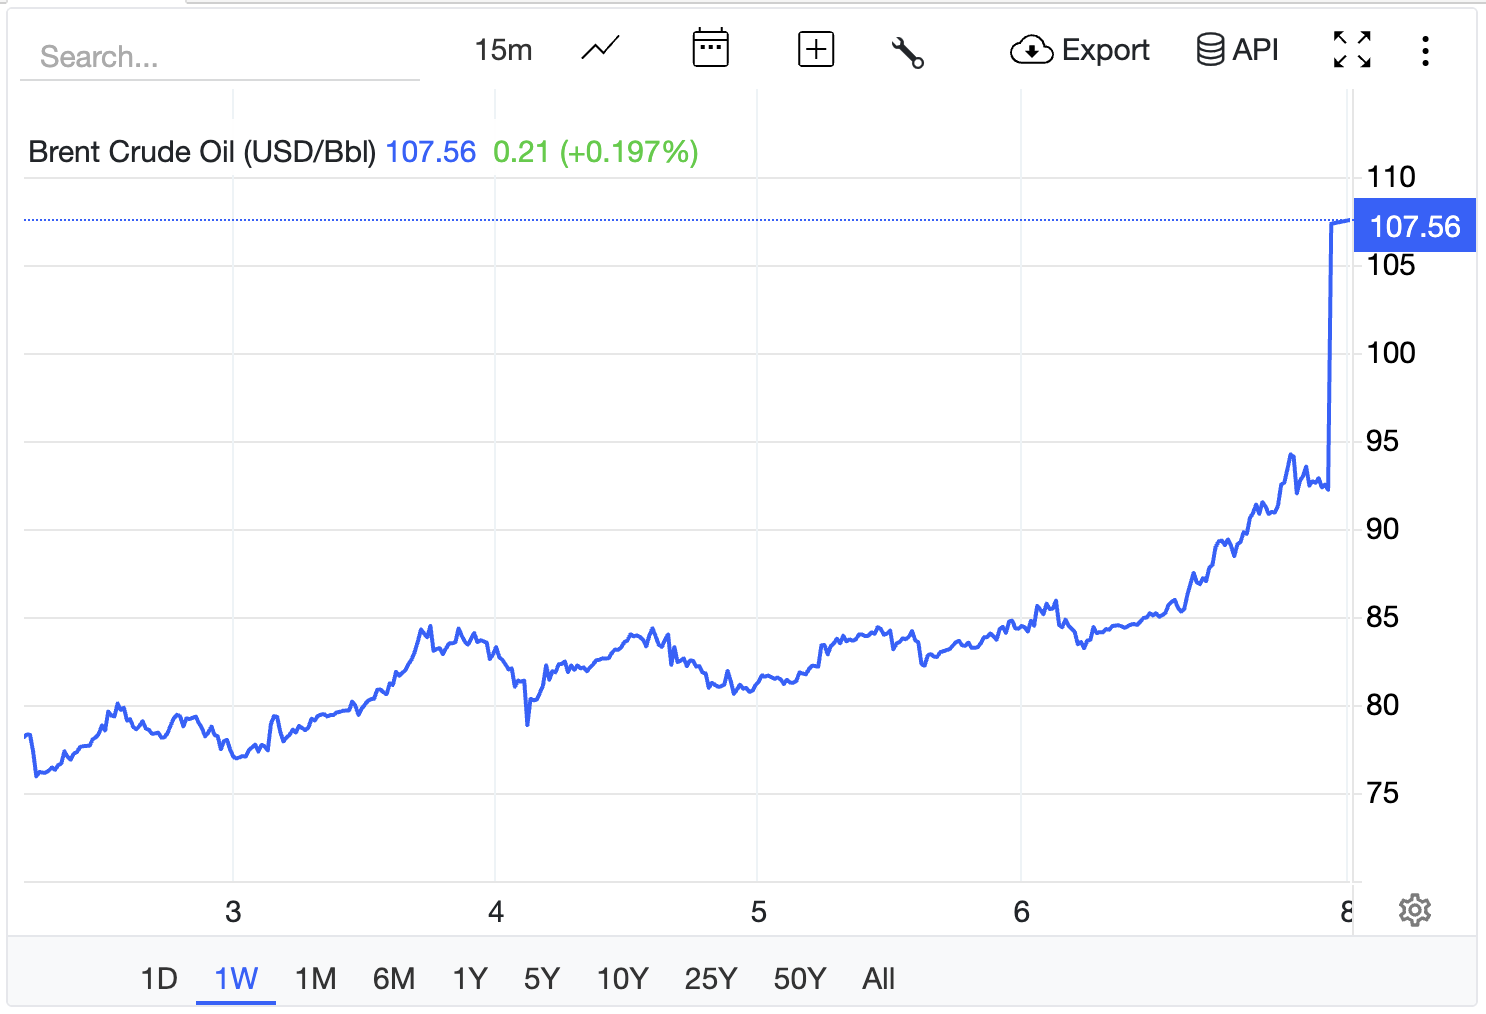Show the 1Y time range
1486x1014 pixels.
470,978
